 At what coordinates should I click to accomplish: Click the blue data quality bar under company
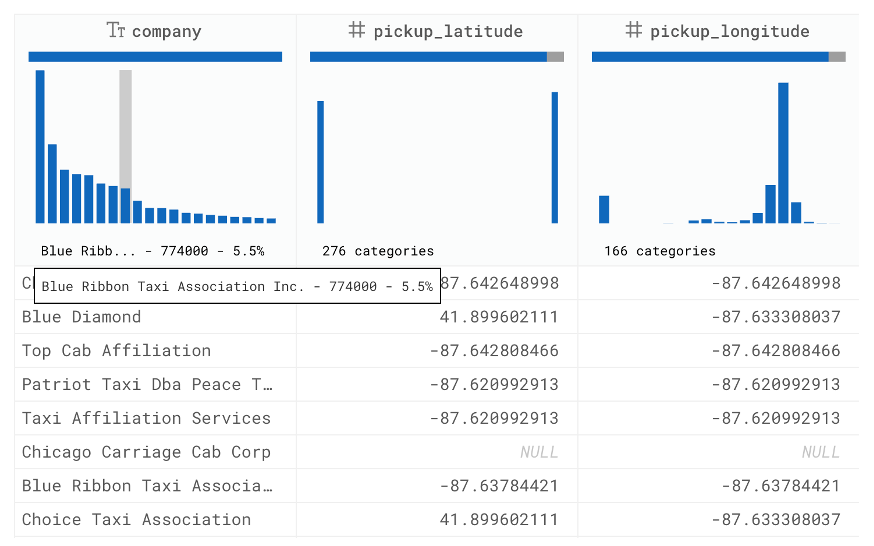pyautogui.click(x=155, y=57)
